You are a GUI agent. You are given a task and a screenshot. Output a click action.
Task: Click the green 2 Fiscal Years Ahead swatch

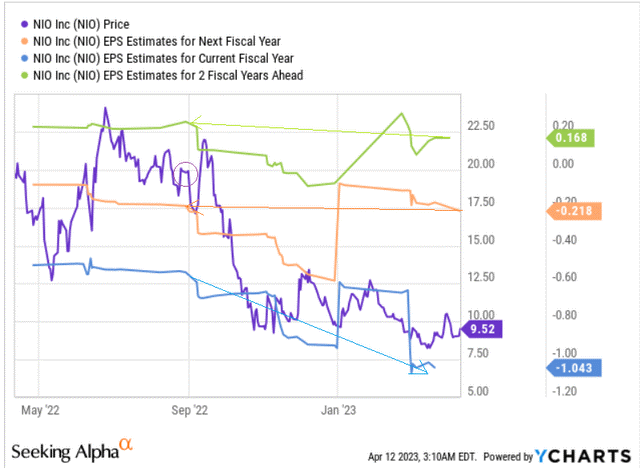tap(22, 74)
